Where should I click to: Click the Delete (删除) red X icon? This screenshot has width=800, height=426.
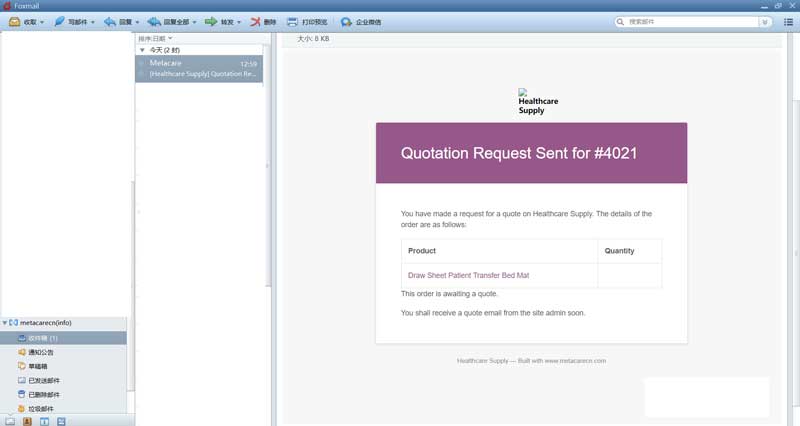coord(255,22)
